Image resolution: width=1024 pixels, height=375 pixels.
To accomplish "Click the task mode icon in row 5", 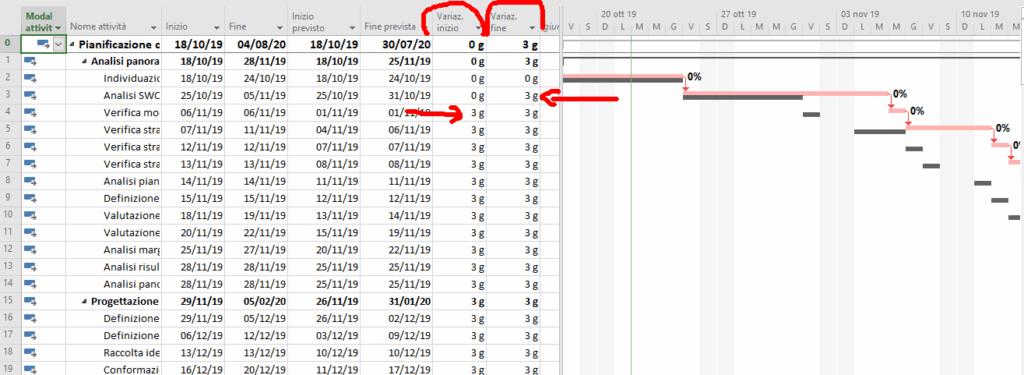I will [x=30, y=130].
